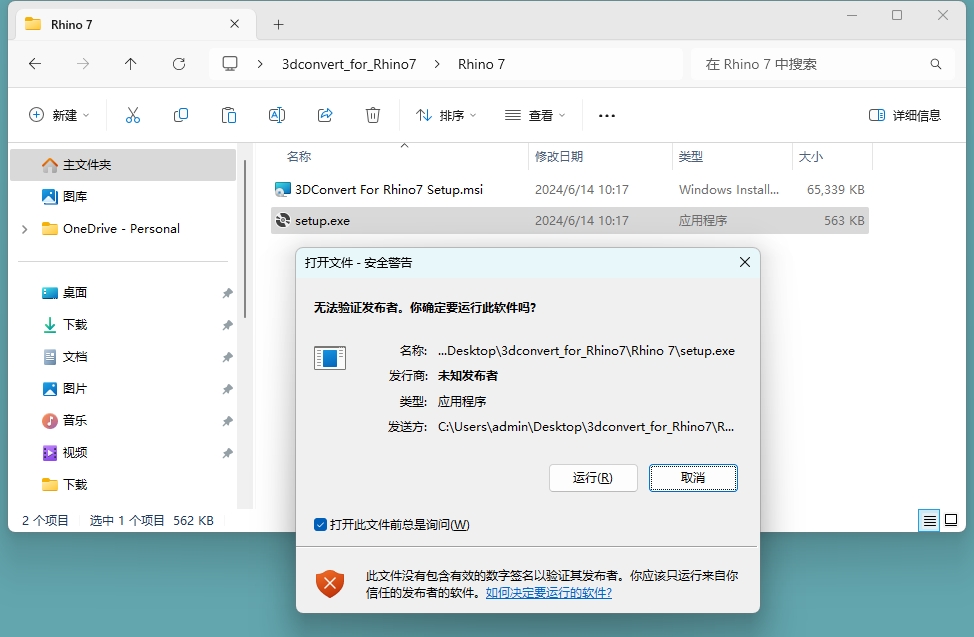The width and height of the screenshot is (974, 637).
Task: Click the Share icon in toolbar
Action: pyautogui.click(x=325, y=115)
